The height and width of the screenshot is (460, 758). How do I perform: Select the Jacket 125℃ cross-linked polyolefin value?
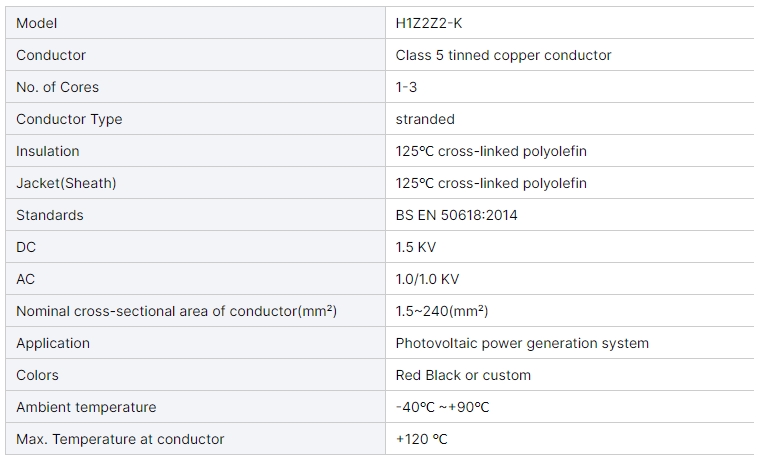[x=491, y=183]
